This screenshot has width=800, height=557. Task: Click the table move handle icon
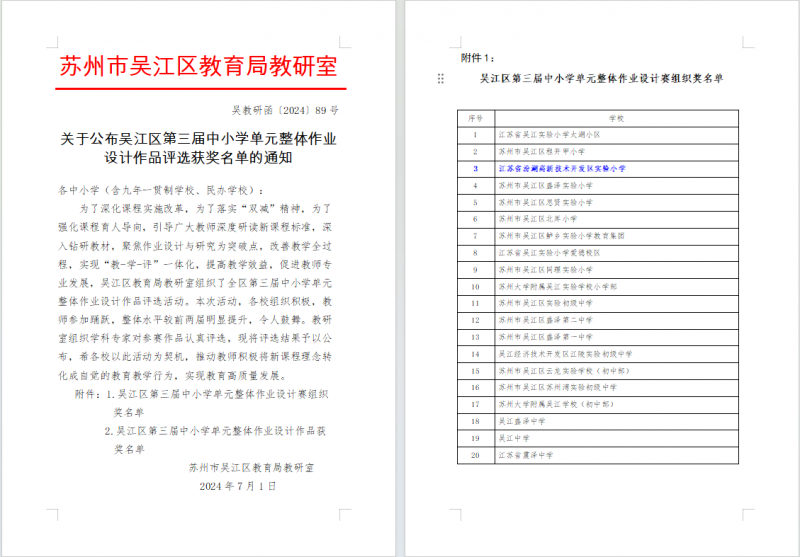tap(441, 79)
